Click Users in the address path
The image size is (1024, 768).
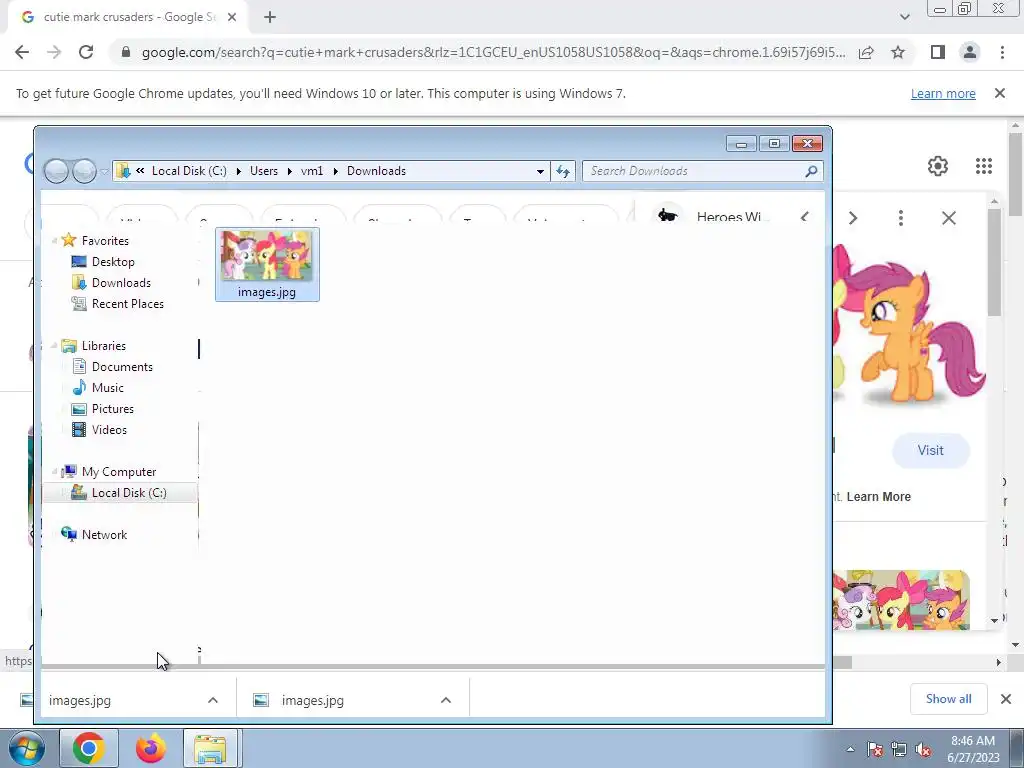point(264,171)
